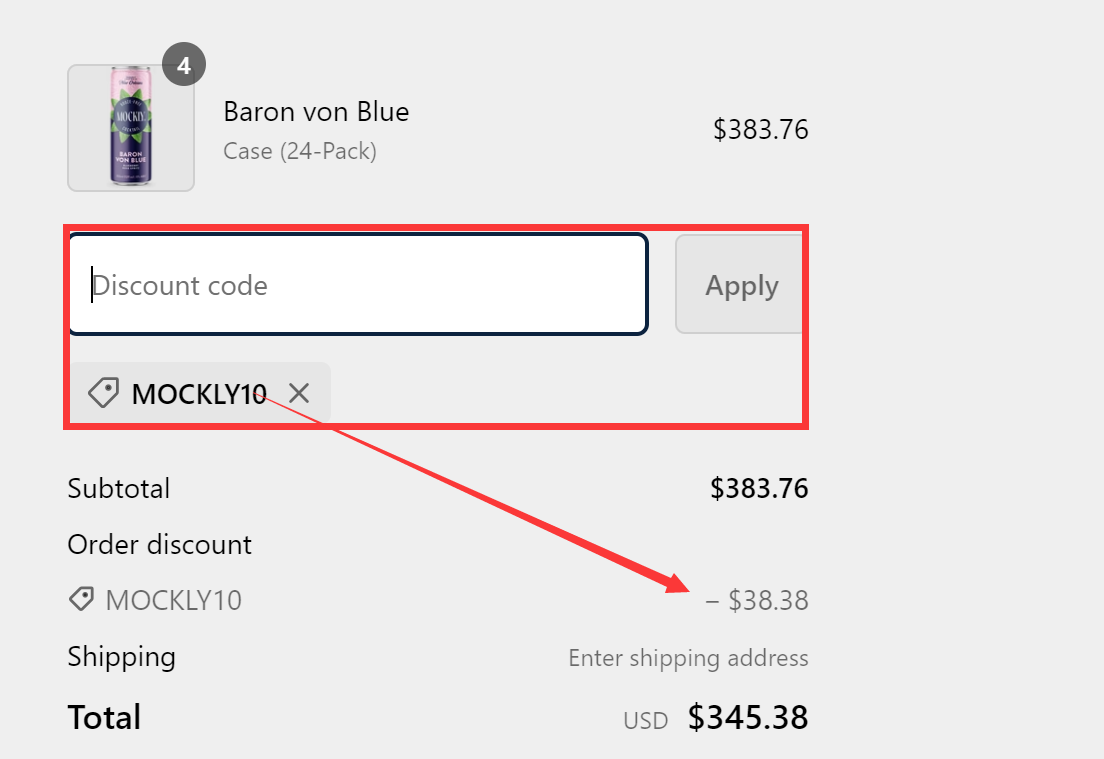Open the Enter shipping address link
1104x759 pixels.
click(x=688, y=658)
